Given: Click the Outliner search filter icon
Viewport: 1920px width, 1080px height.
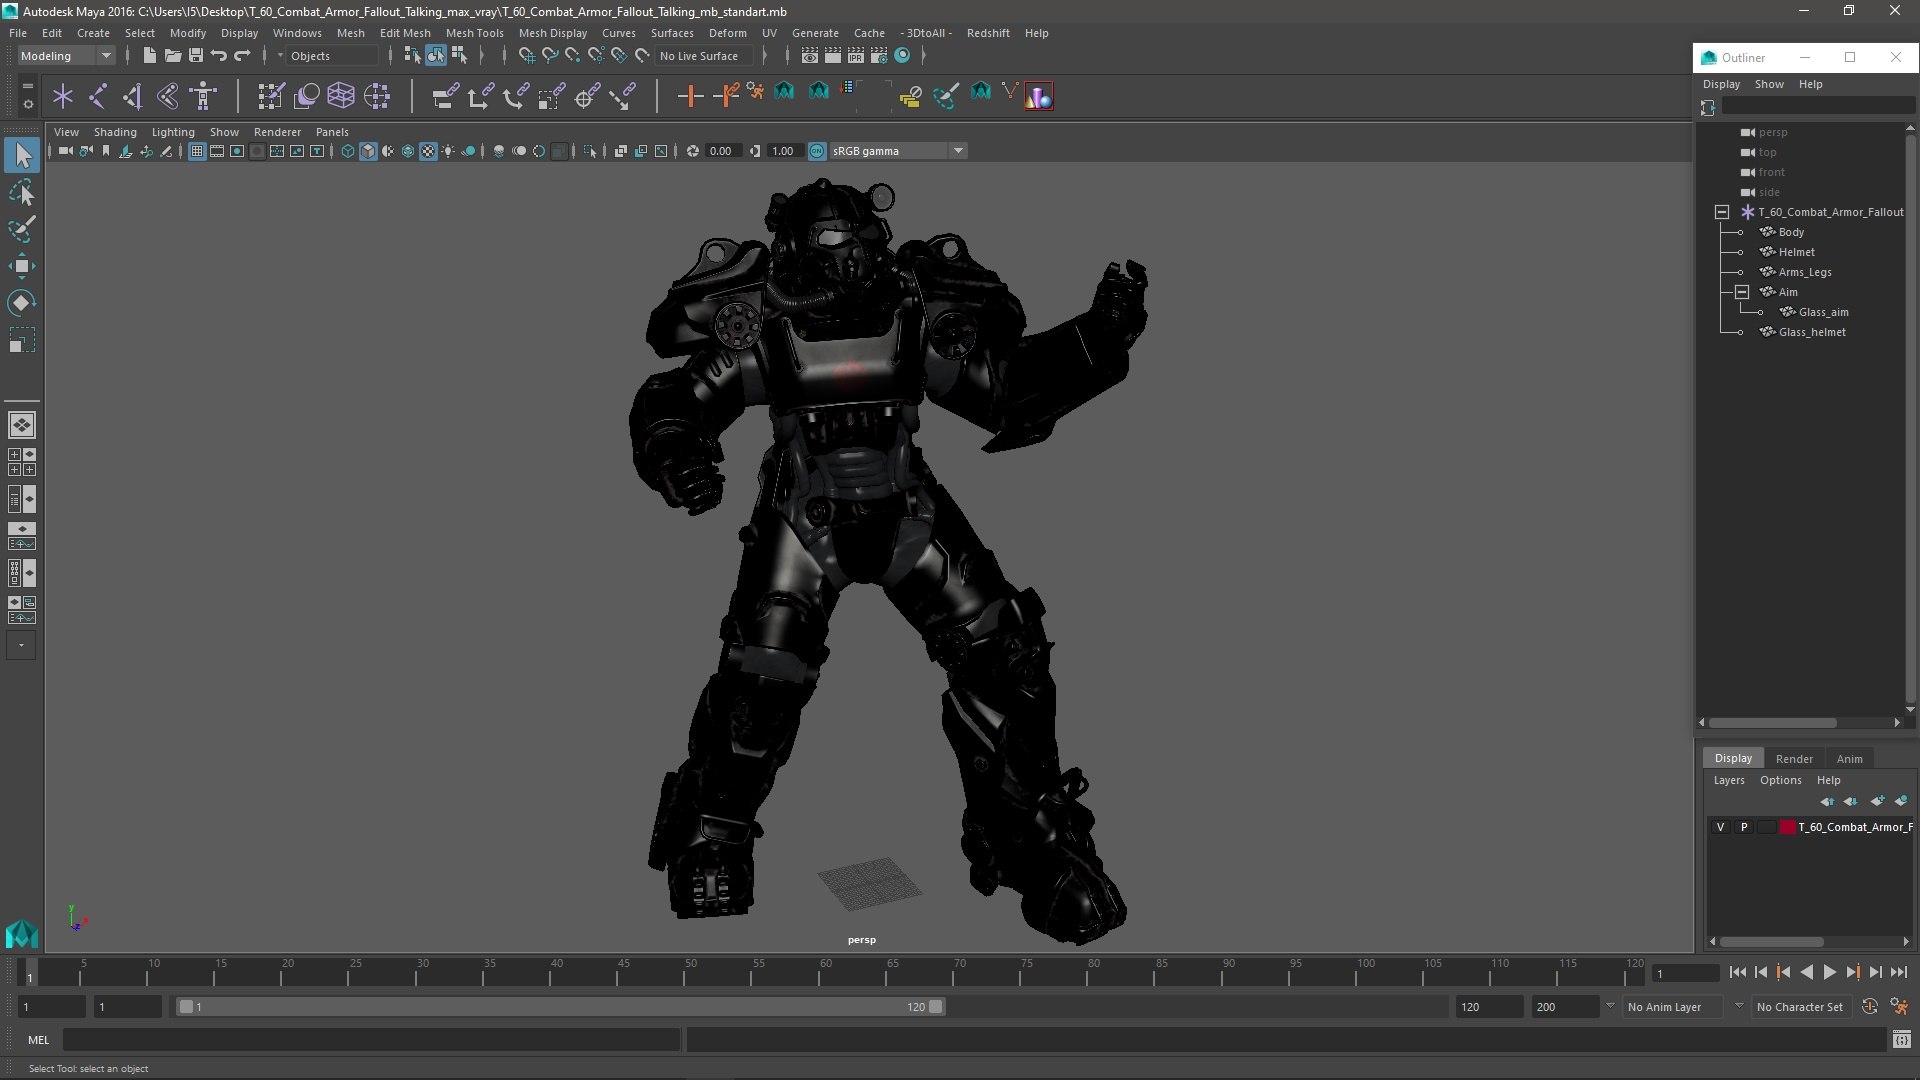Looking at the screenshot, I should (x=1708, y=107).
